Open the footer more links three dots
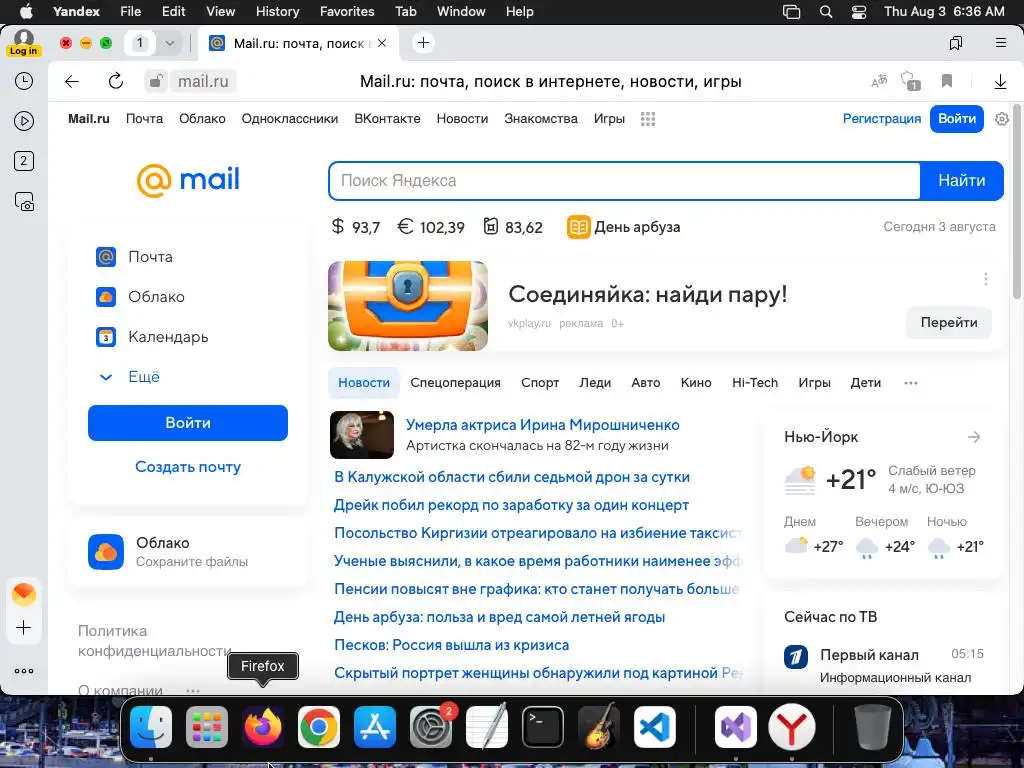 coord(193,690)
